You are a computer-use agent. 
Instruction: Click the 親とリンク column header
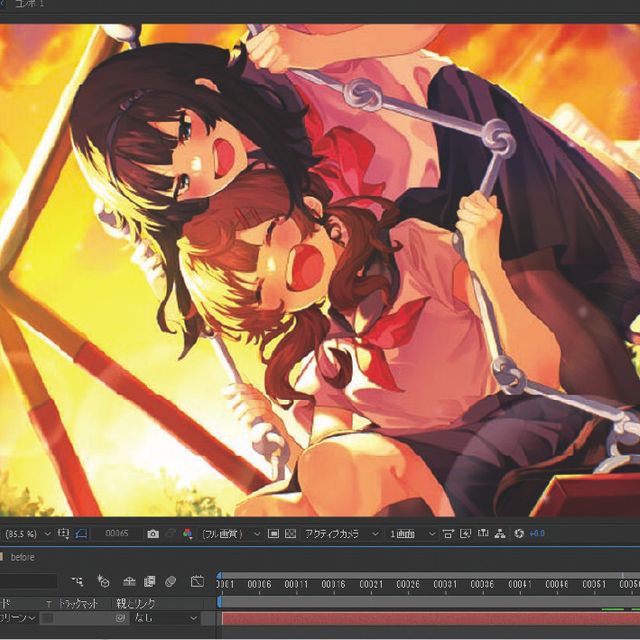click(136, 604)
